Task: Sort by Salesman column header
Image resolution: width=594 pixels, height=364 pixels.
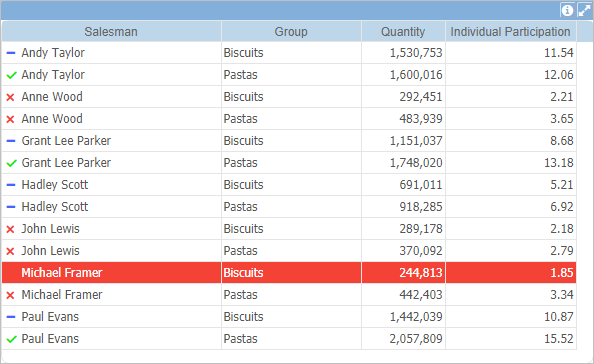Action: point(111,31)
